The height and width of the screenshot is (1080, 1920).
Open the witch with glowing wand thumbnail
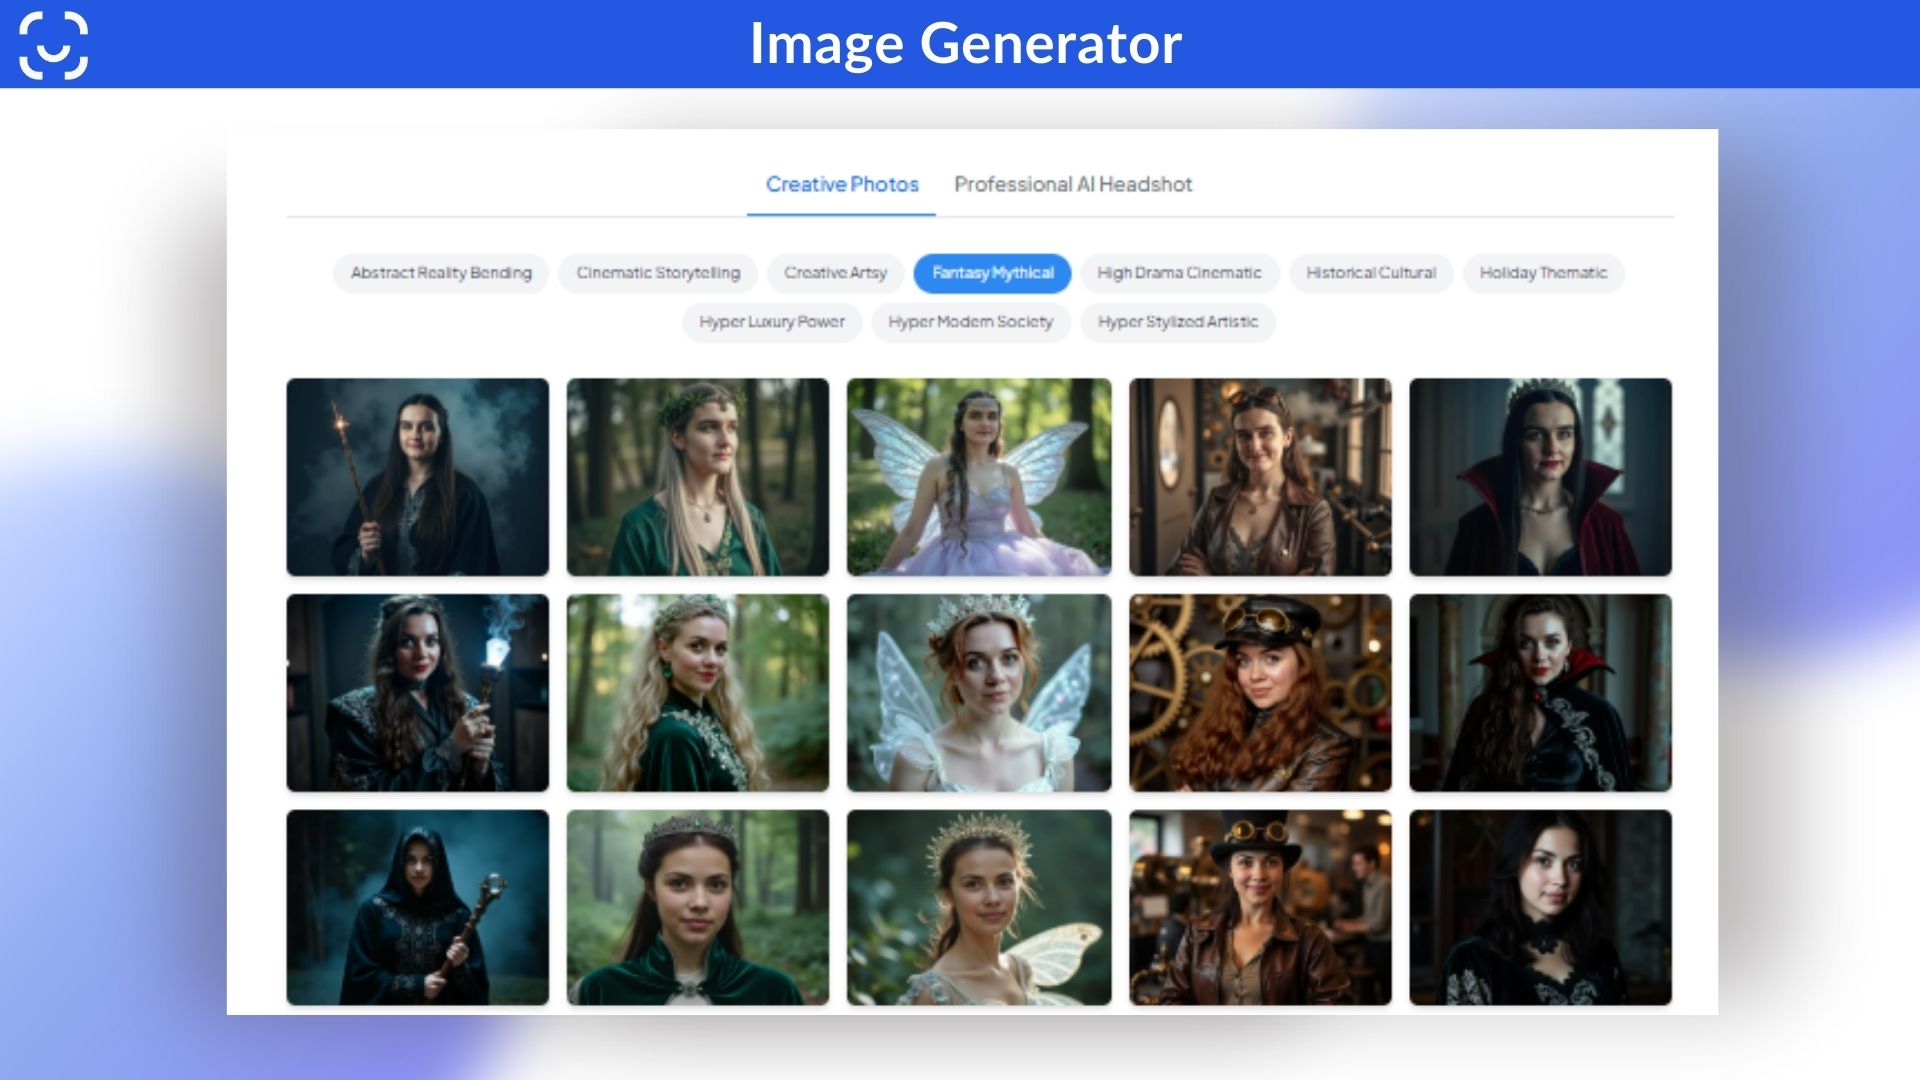(x=417, y=477)
